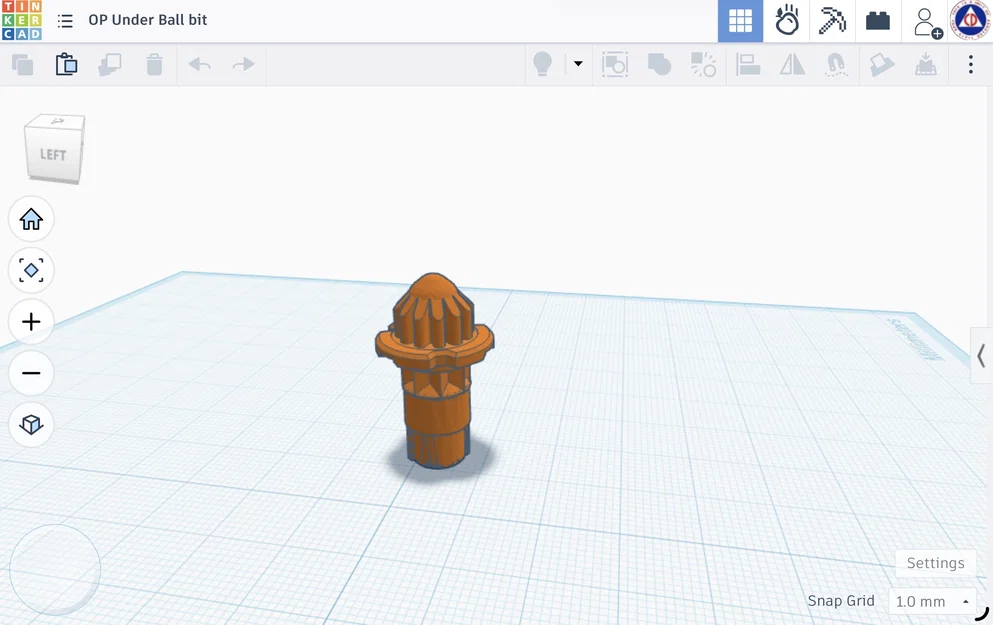Screen dimensions: 993x625
Task: Click the Fit all in view button
Action: coord(31,270)
